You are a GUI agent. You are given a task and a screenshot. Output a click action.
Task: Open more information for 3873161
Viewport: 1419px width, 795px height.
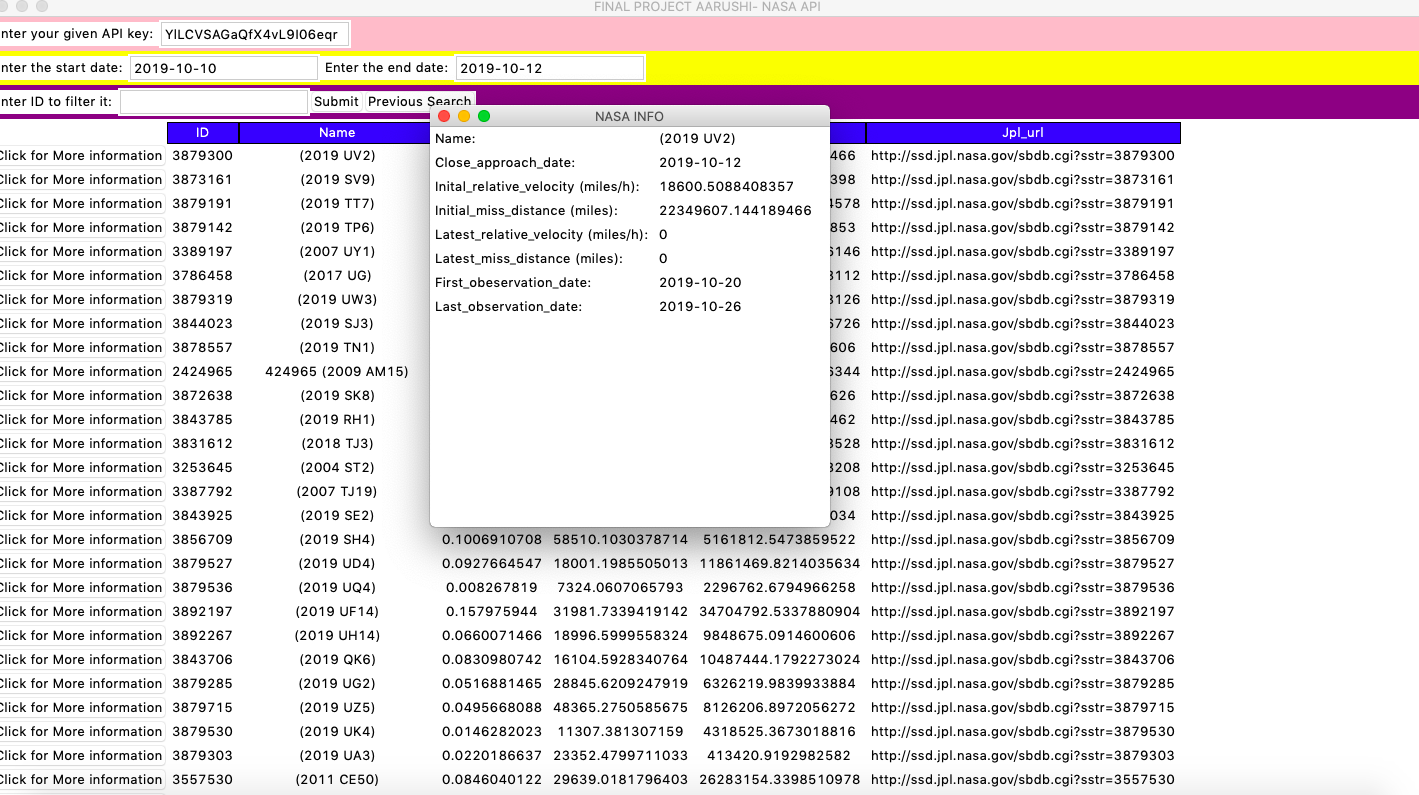80,180
